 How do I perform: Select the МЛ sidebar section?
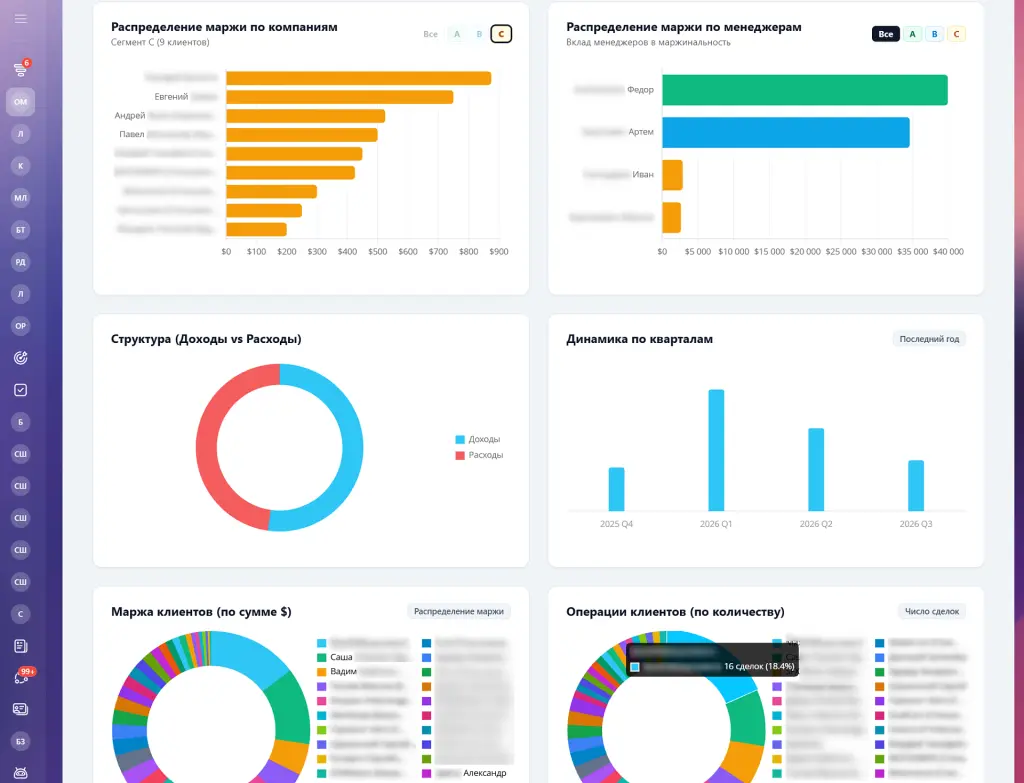tap(20, 198)
